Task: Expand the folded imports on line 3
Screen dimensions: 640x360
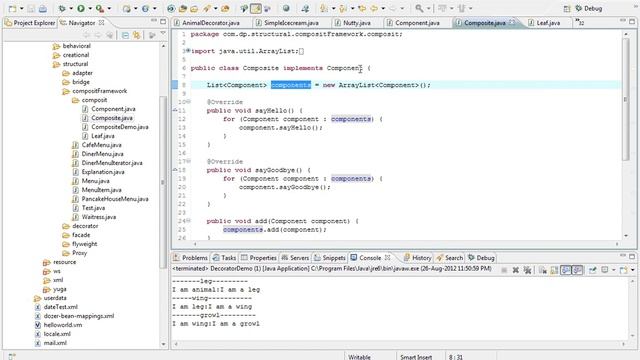Action: coord(188,51)
